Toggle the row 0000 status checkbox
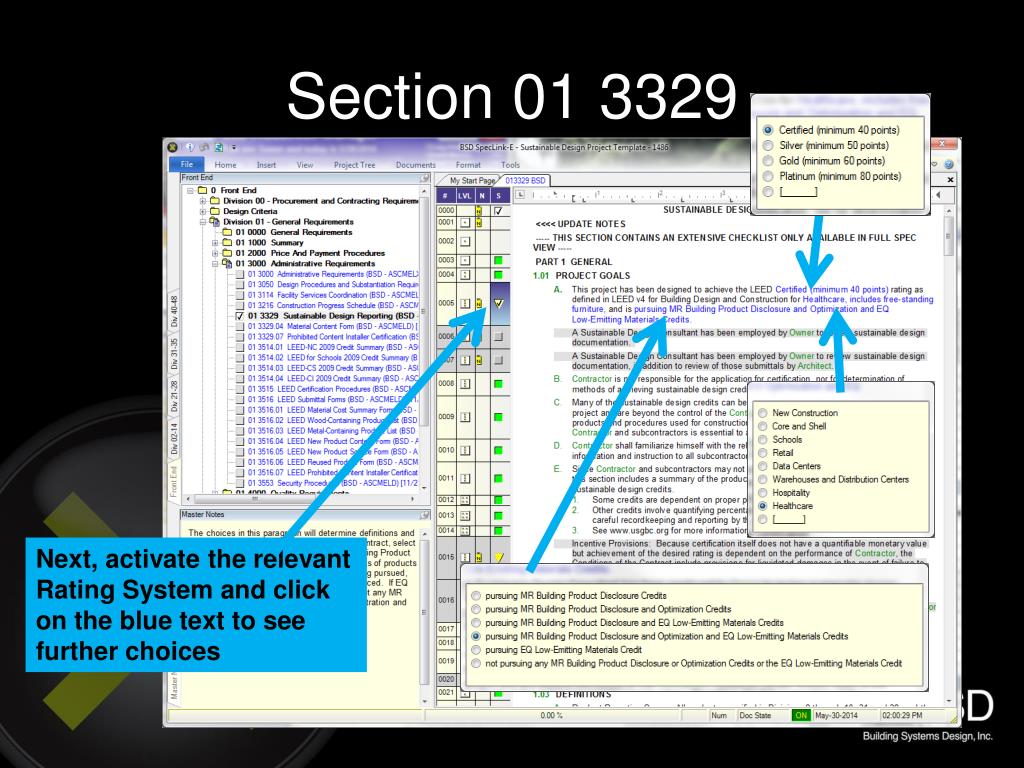1024x768 pixels. pos(499,211)
